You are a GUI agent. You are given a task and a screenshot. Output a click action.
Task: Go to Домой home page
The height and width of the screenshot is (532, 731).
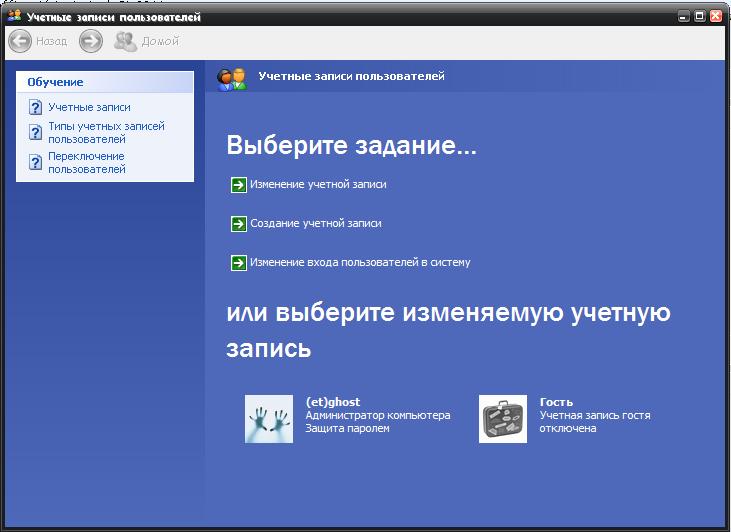tap(146, 41)
